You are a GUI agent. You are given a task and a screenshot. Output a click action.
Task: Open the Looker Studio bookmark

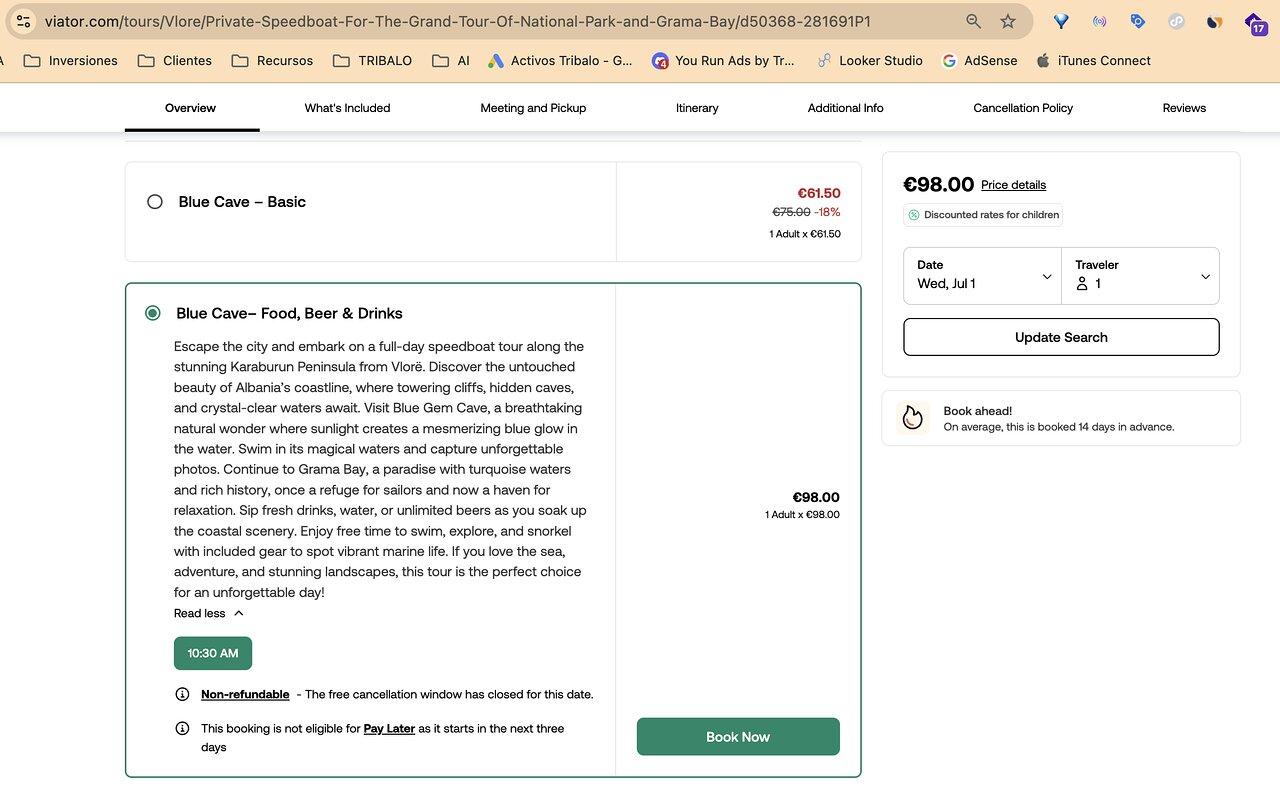[x=869, y=61]
